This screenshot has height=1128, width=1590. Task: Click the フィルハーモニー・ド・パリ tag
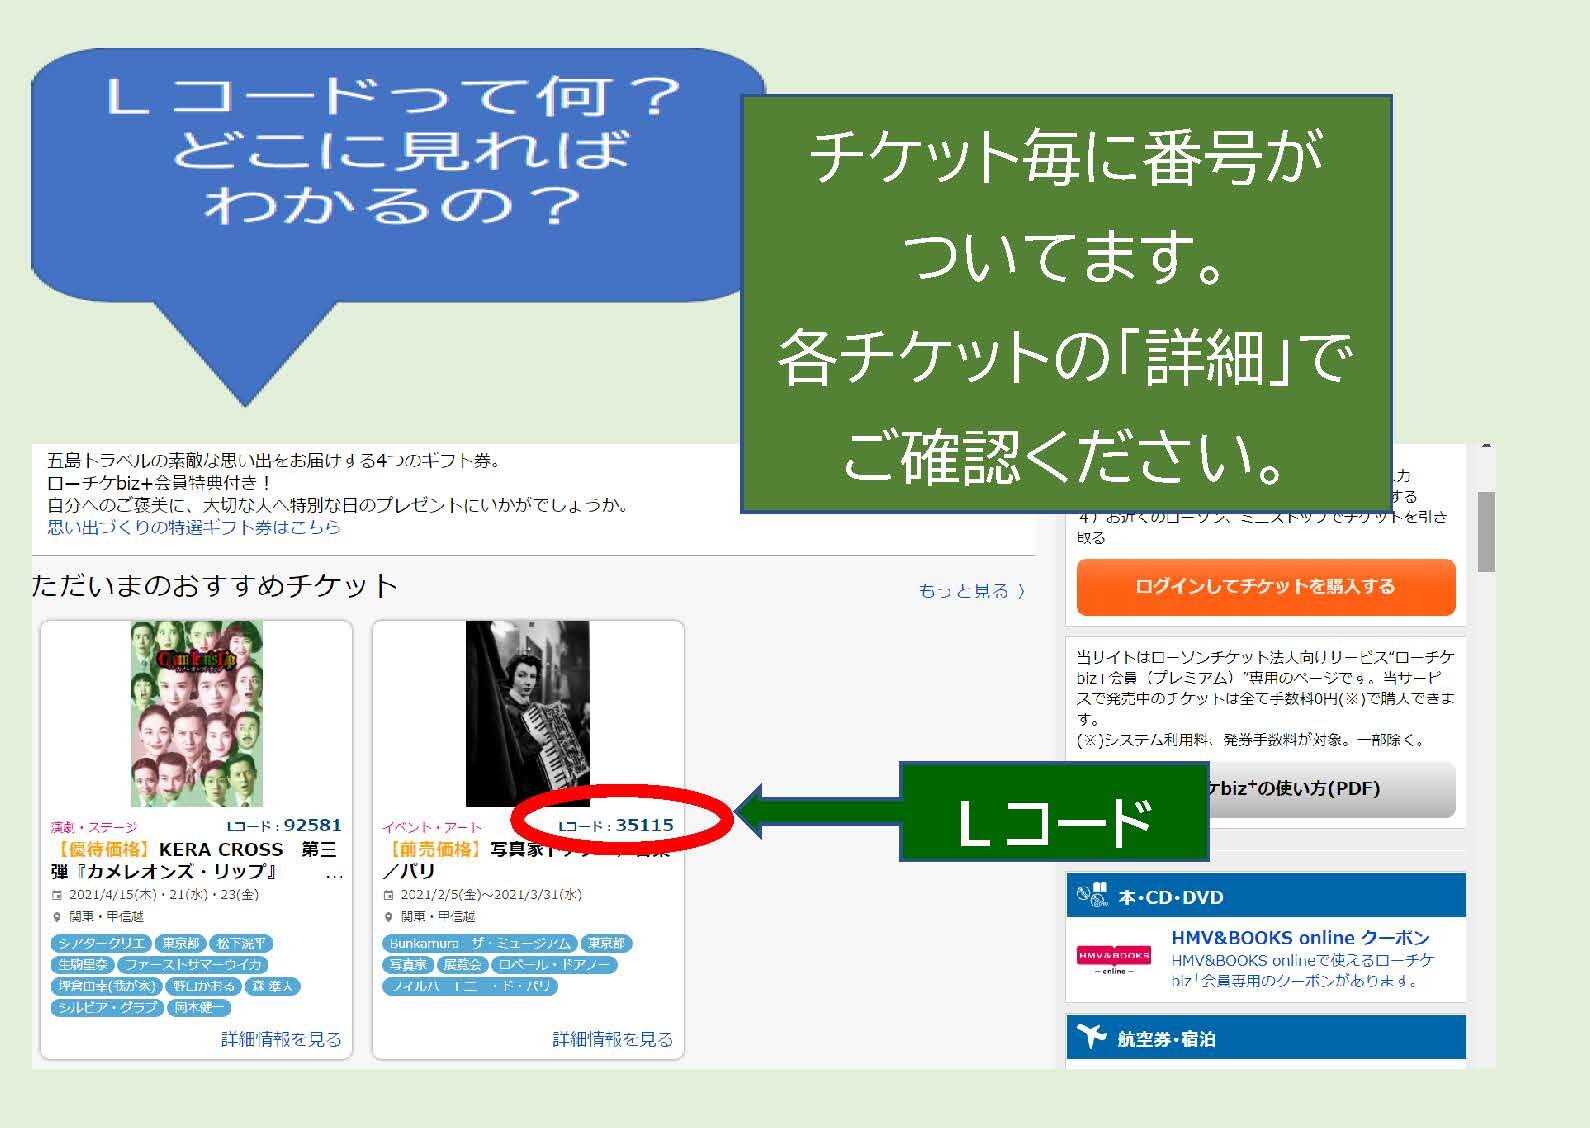[470, 986]
